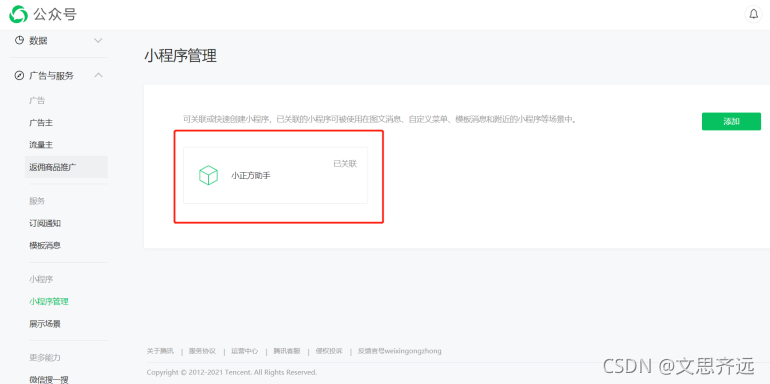Select 小程序管理 in sidebar
Image resolution: width=770 pixels, height=384 pixels.
click(49, 302)
